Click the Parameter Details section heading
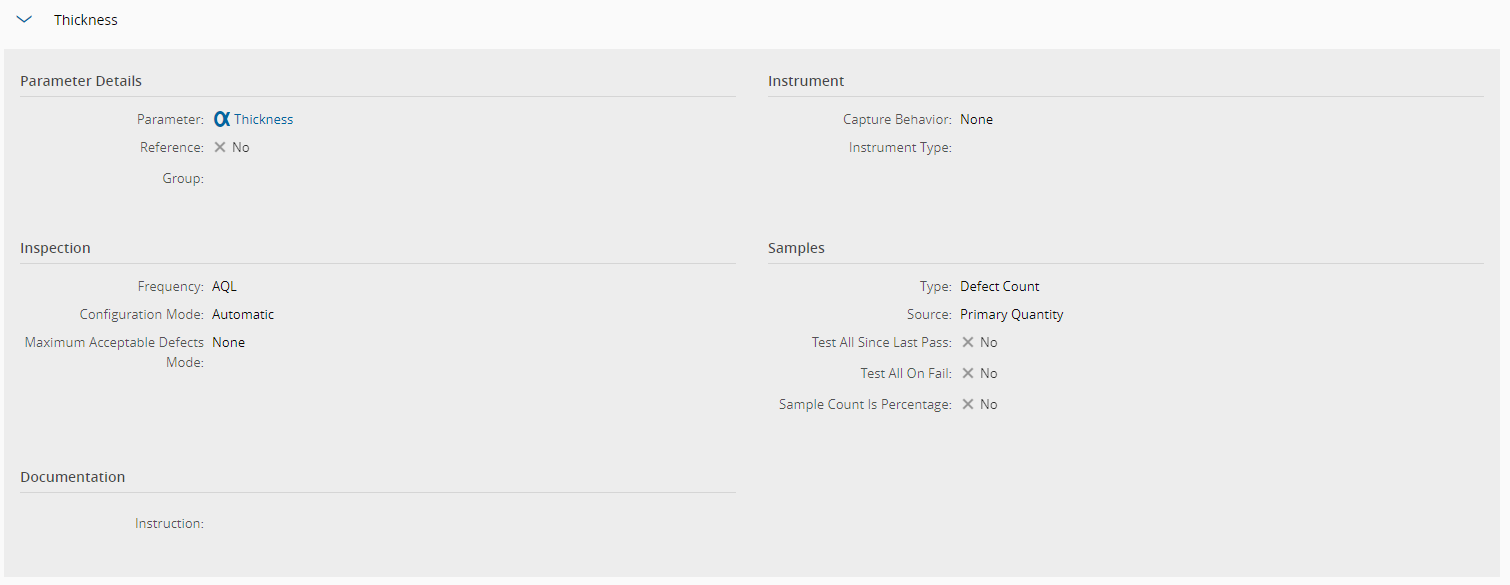 pyautogui.click(x=81, y=81)
